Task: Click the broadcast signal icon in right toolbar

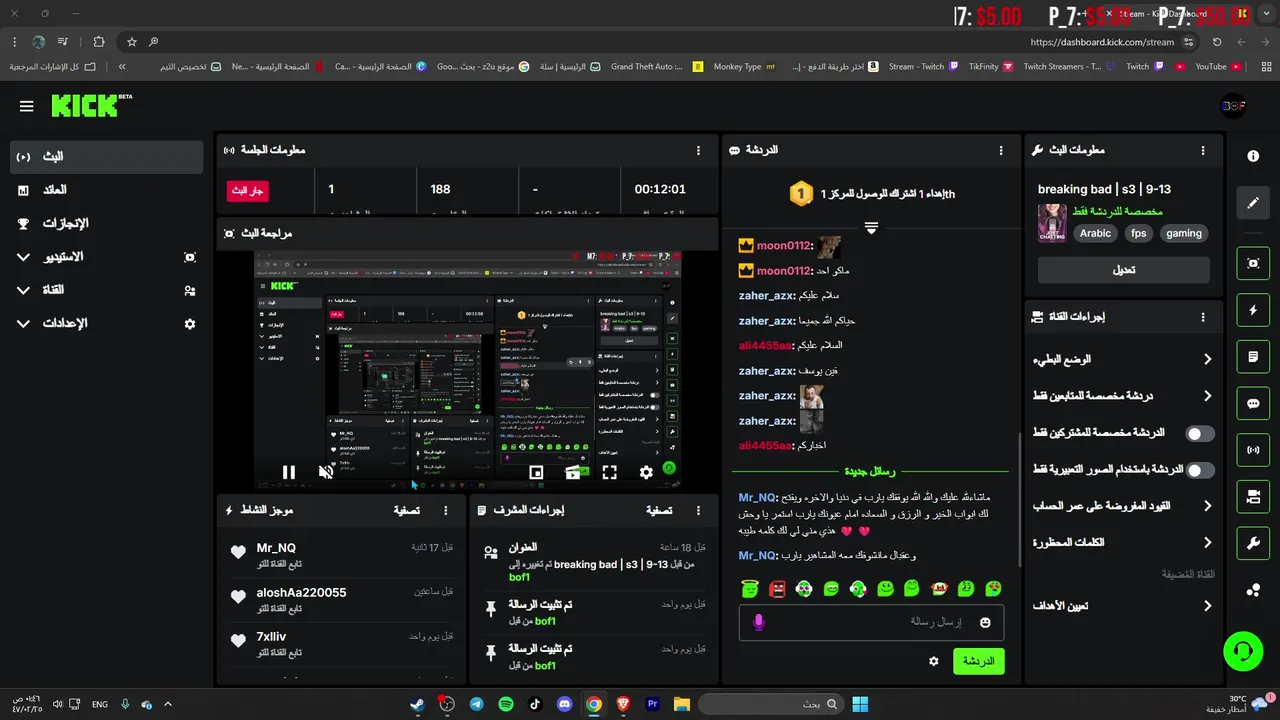Action: (1253, 450)
